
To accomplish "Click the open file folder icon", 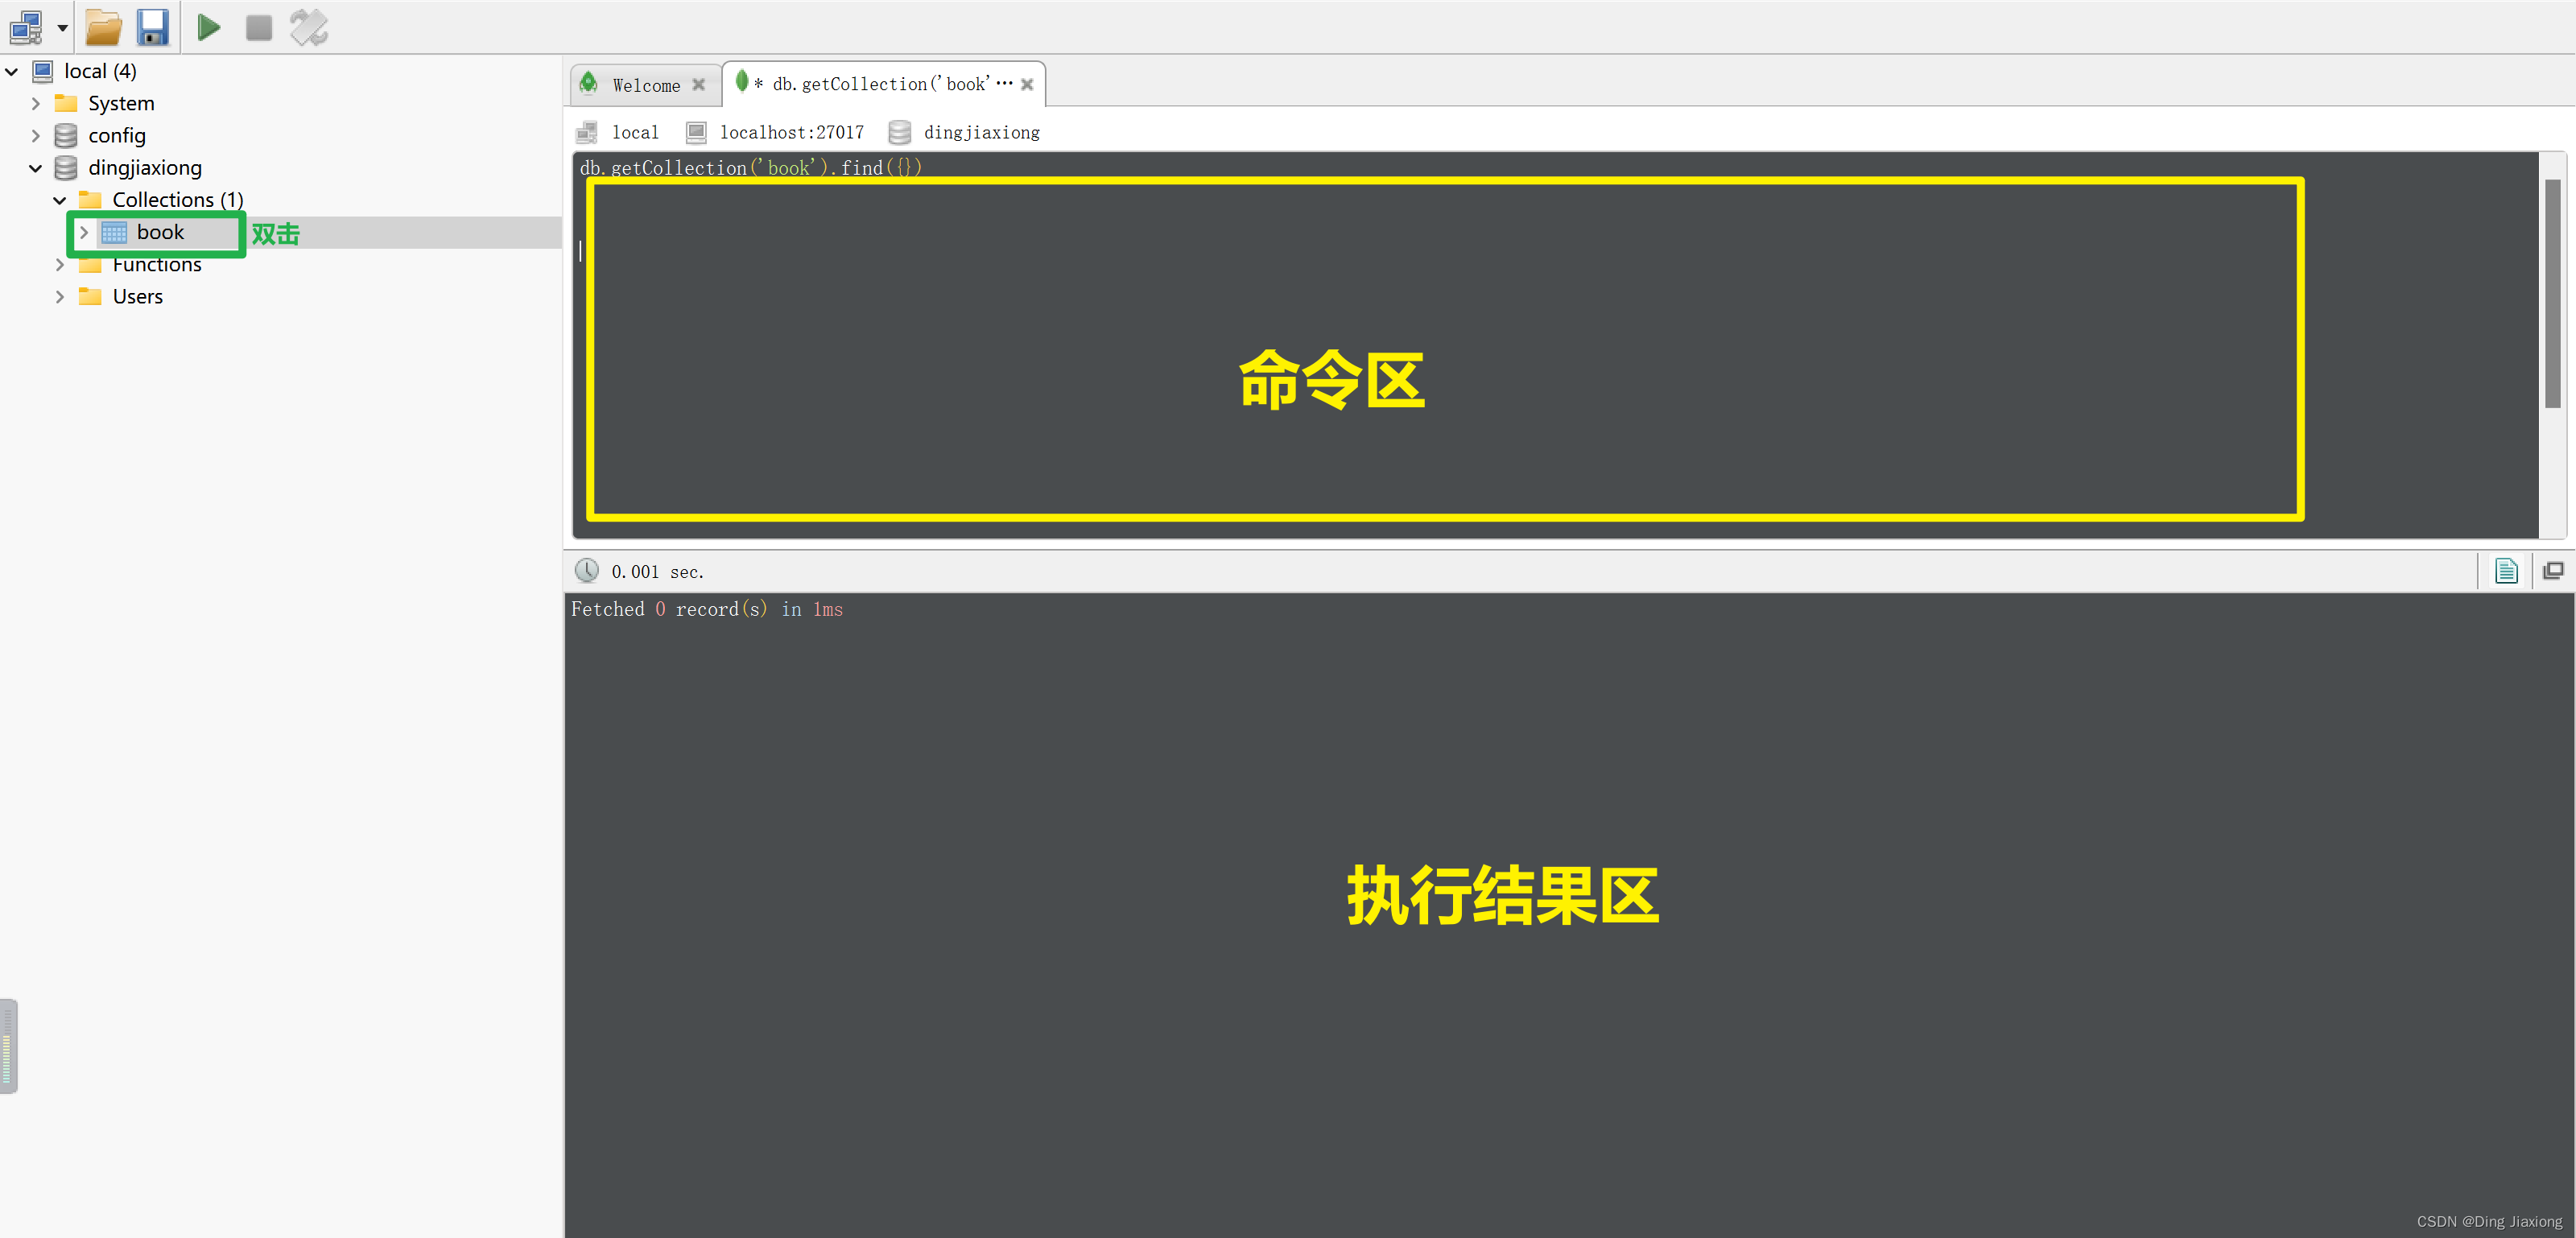I will (x=103, y=28).
